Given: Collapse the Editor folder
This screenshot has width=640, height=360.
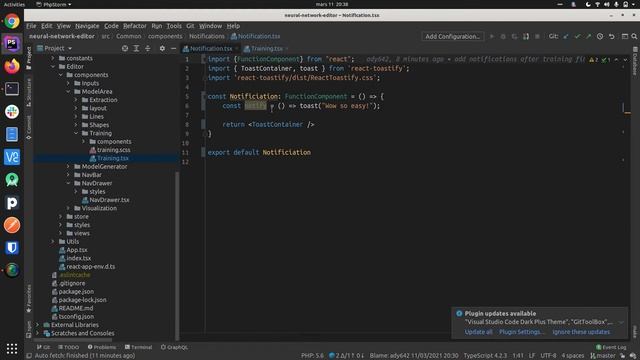Looking at the screenshot, I should [x=53, y=67].
